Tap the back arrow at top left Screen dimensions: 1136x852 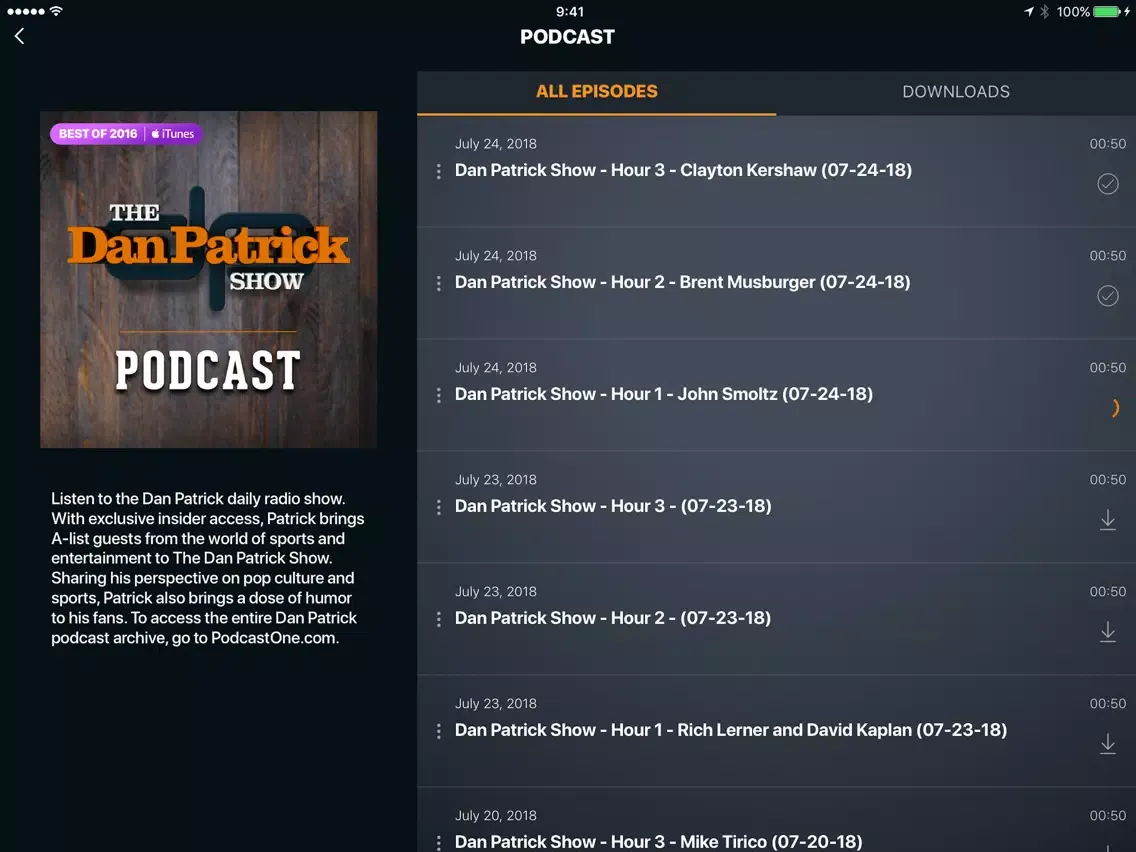pyautogui.click(x=20, y=36)
